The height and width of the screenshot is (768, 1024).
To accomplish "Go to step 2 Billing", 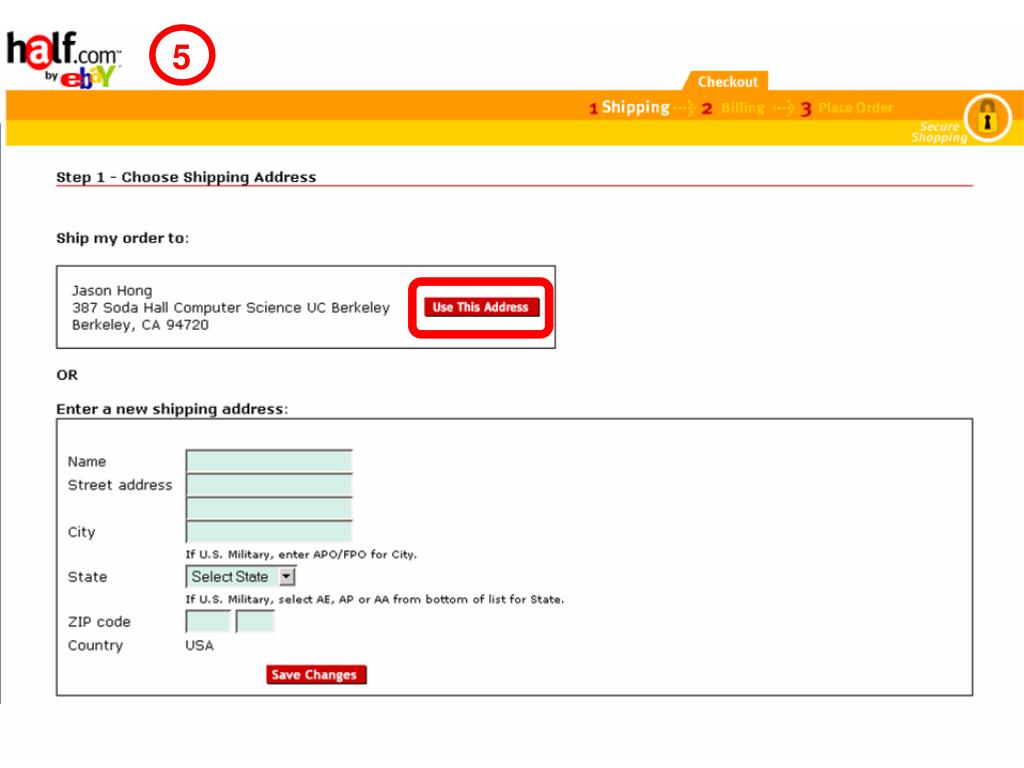I will pyautogui.click(x=733, y=108).
